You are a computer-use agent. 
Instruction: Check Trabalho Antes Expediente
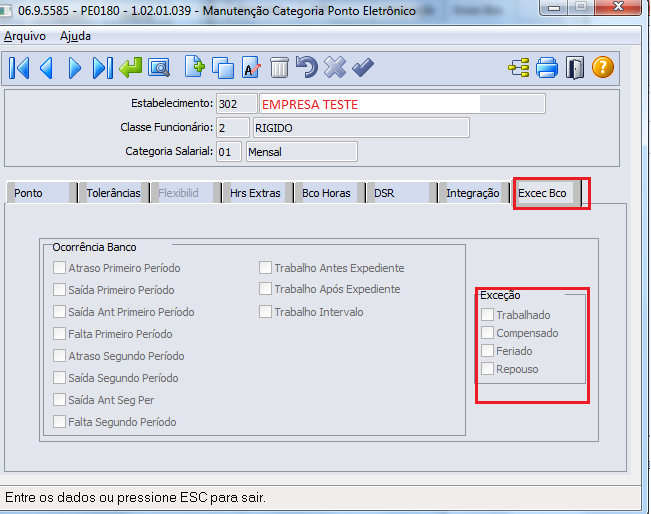pyautogui.click(x=265, y=267)
